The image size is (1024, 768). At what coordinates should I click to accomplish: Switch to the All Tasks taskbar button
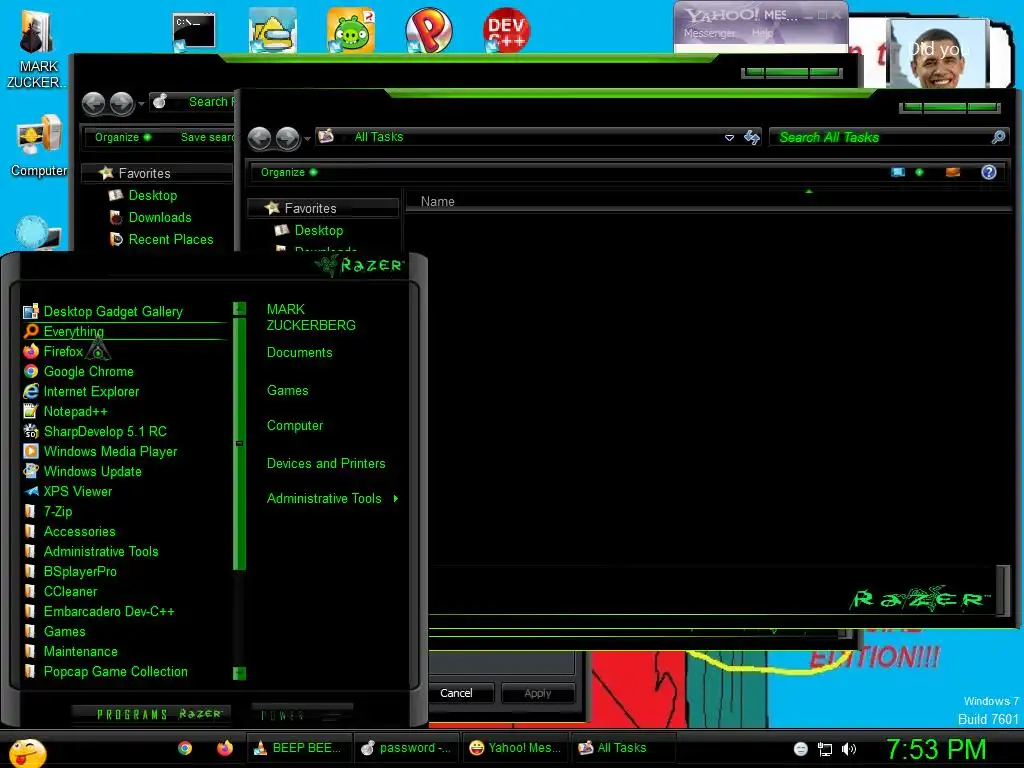(x=624, y=748)
